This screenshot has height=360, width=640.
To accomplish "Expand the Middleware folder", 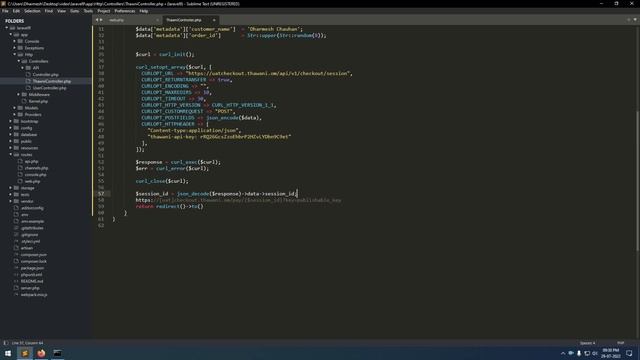I will tap(19, 94).
